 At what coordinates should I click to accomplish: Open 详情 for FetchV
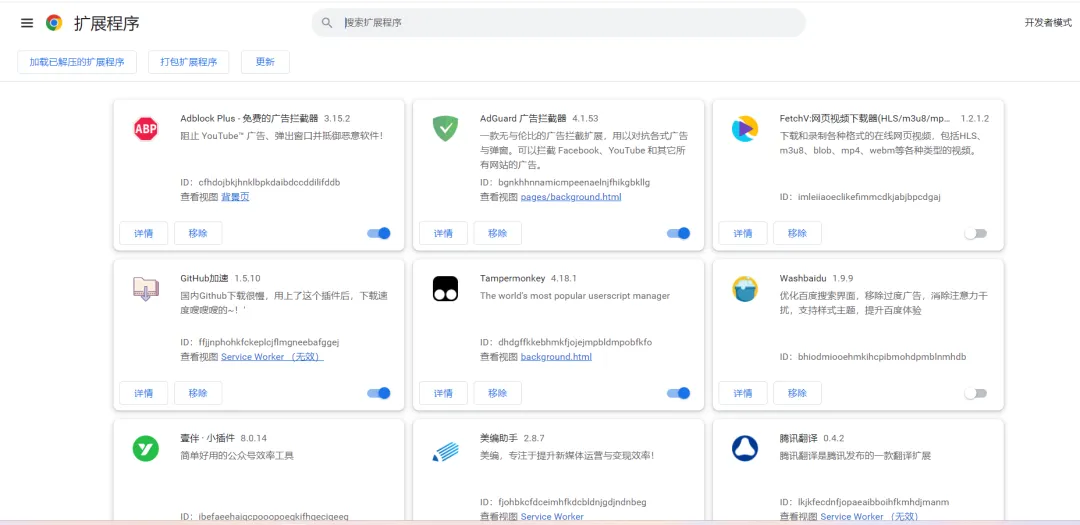click(x=742, y=233)
